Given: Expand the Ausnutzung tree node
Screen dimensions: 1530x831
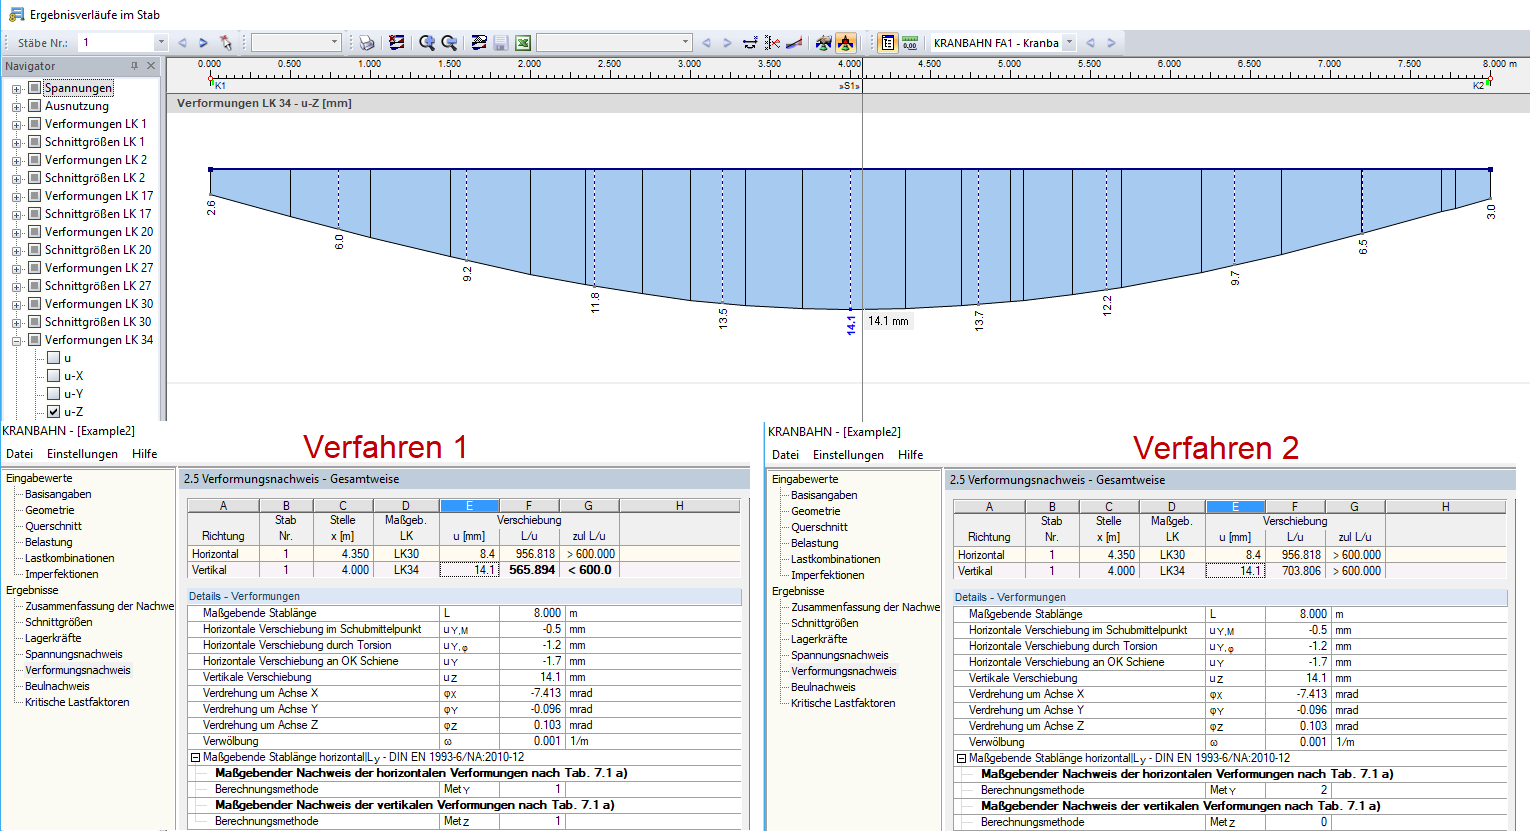Looking at the screenshot, I should tap(16, 107).
